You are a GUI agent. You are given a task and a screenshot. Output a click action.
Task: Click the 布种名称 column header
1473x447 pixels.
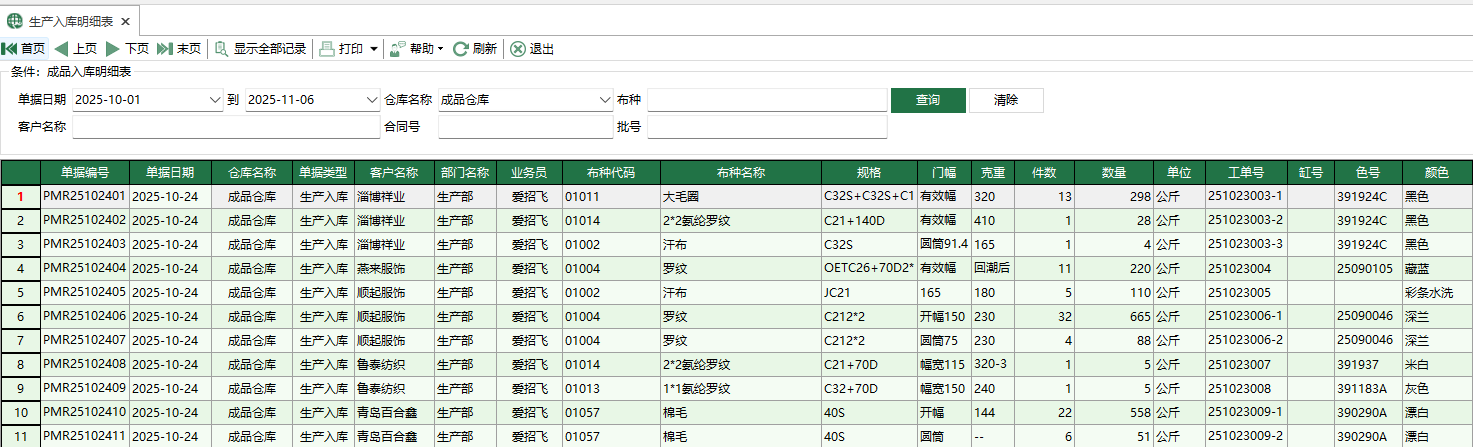[741, 172]
